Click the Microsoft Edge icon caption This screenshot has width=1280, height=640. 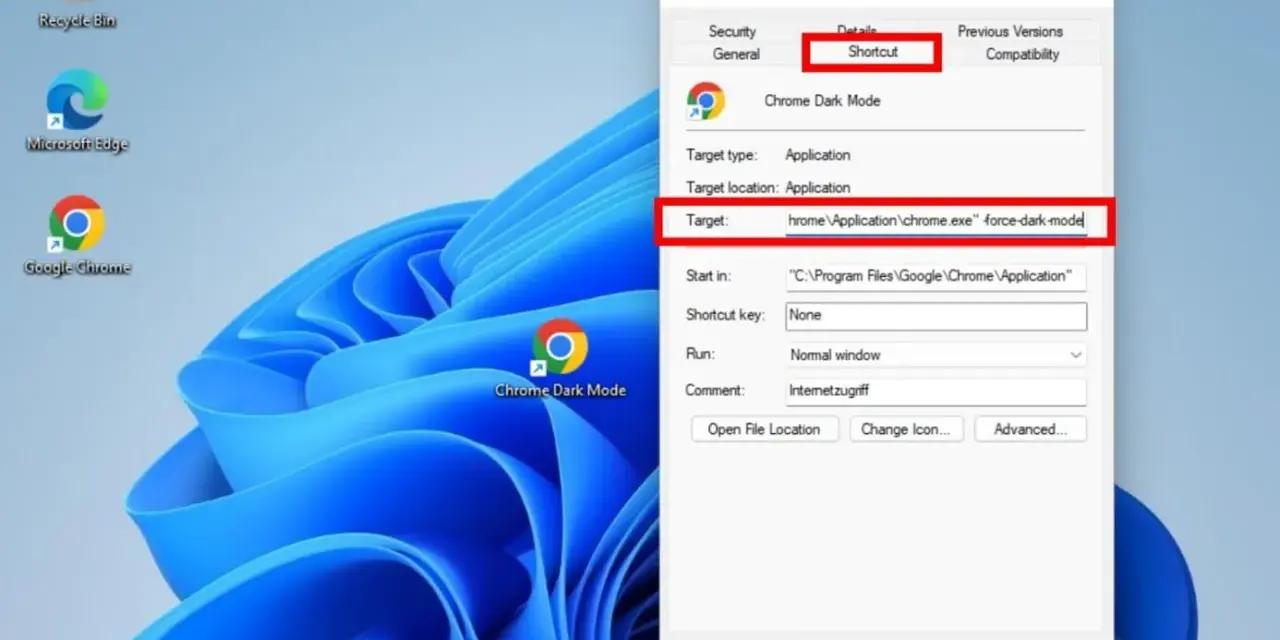77,144
